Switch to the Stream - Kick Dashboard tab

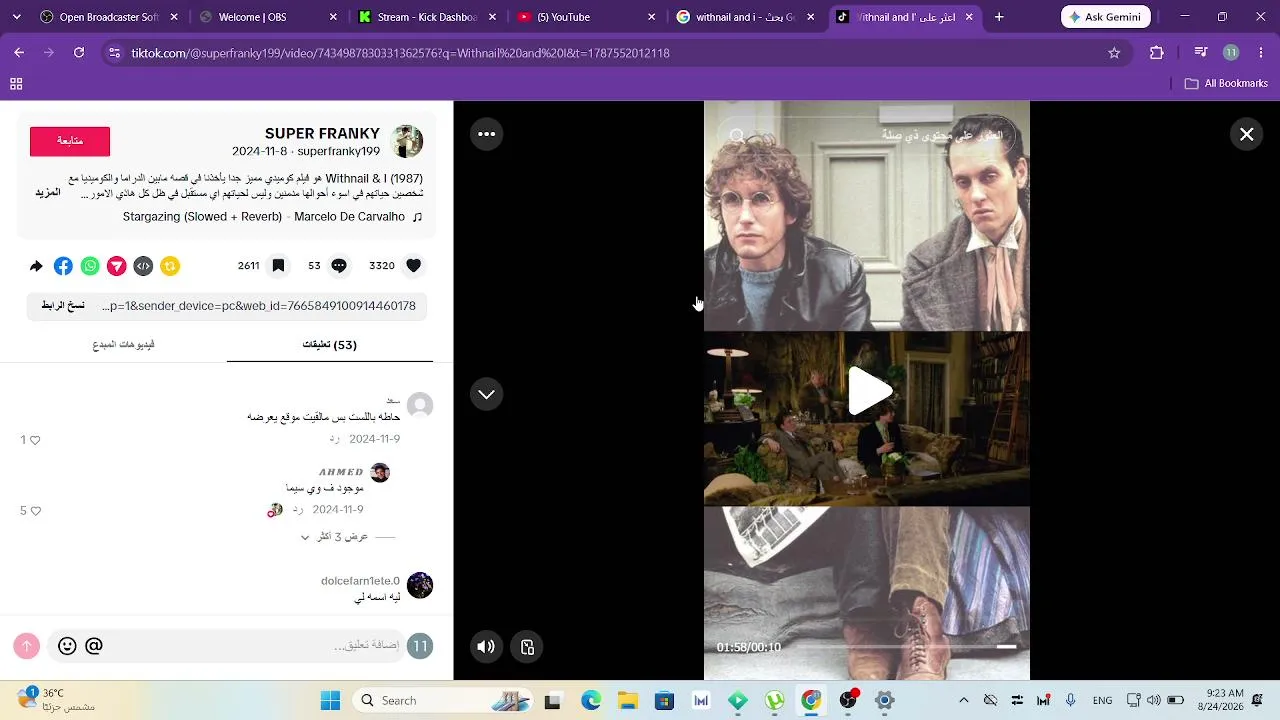[x=418, y=17]
